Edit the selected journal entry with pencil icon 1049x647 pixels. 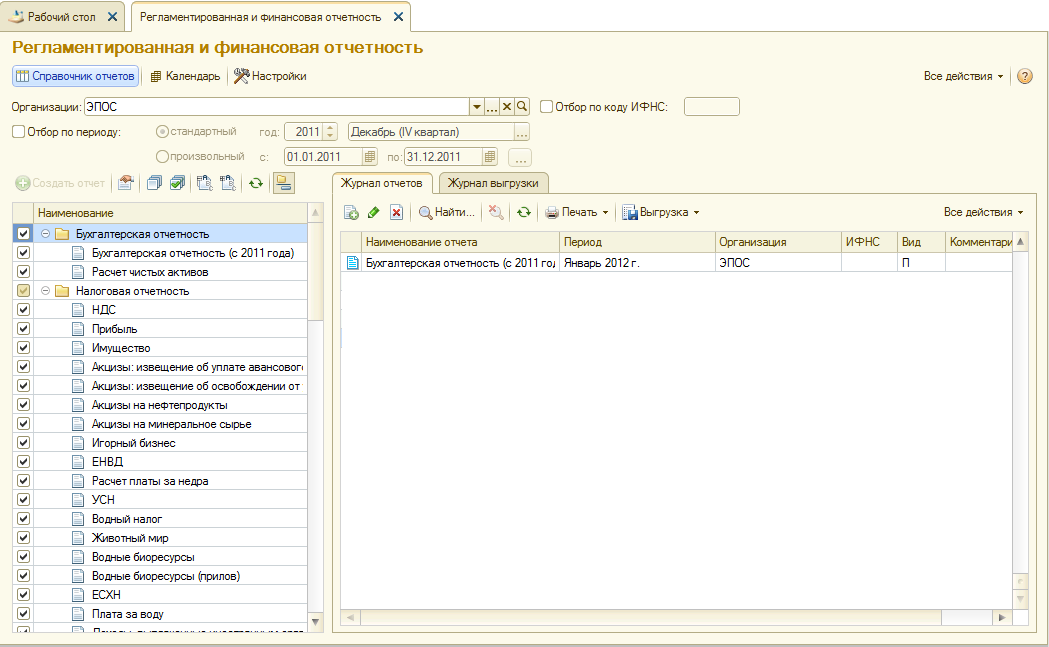coord(374,212)
